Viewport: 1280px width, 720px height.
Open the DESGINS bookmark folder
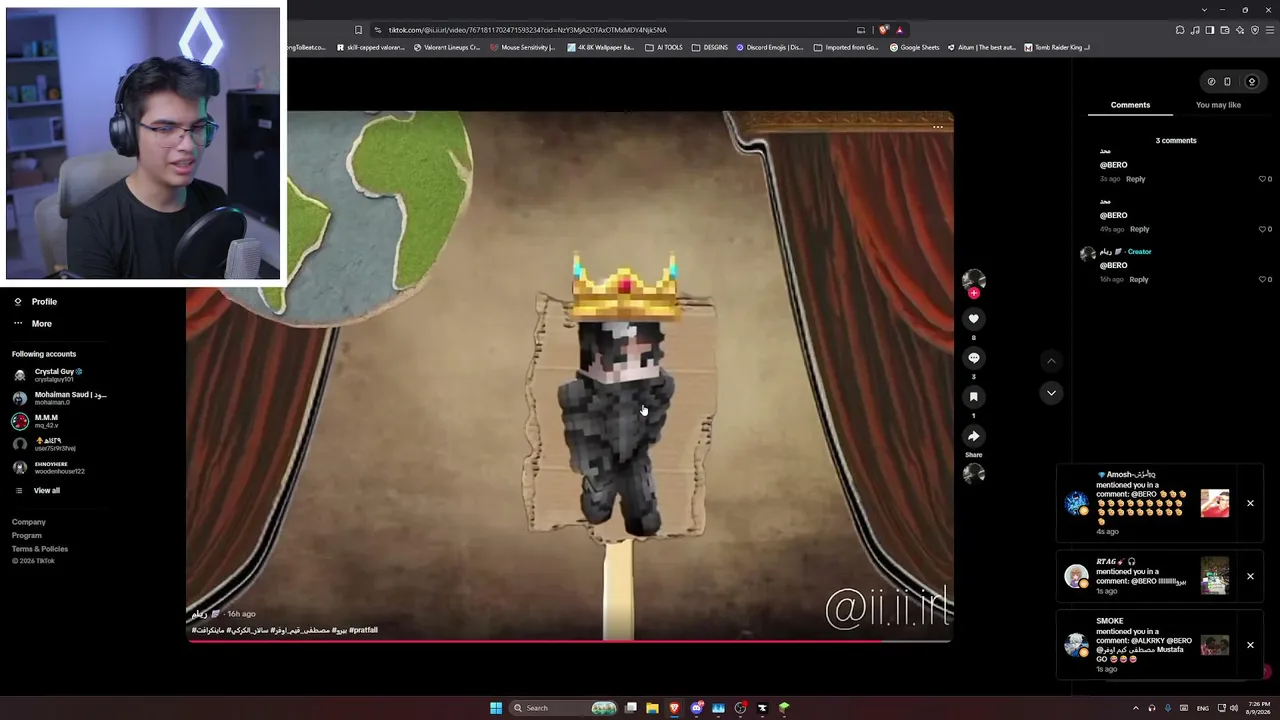point(710,47)
